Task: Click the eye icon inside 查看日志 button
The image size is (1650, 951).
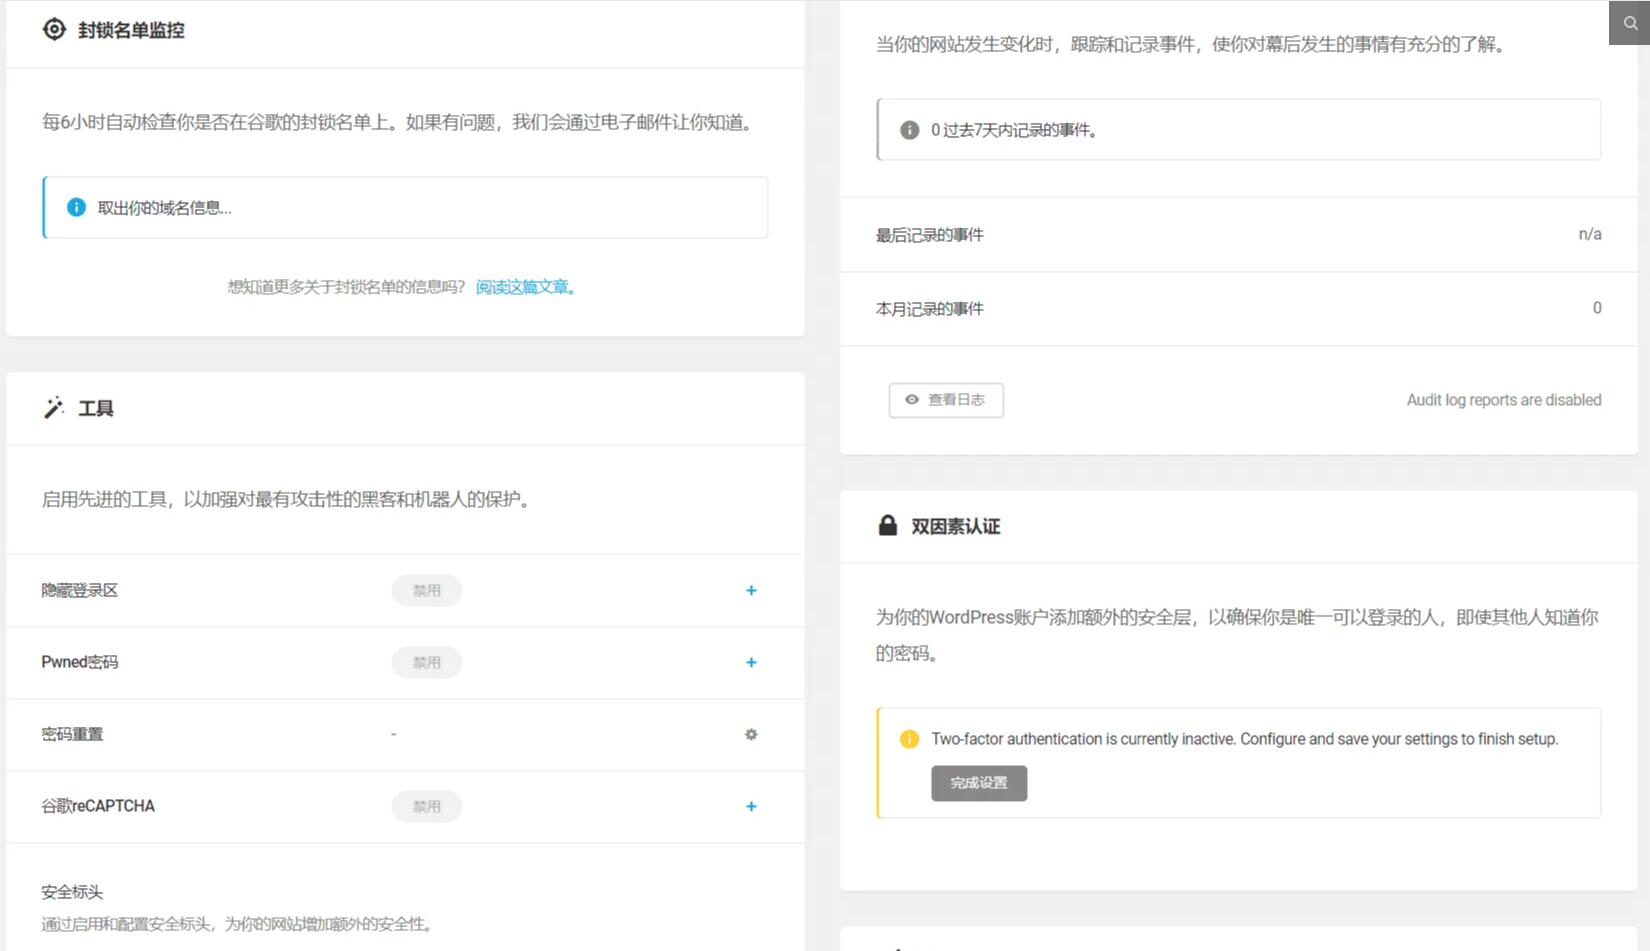Action: (x=912, y=400)
